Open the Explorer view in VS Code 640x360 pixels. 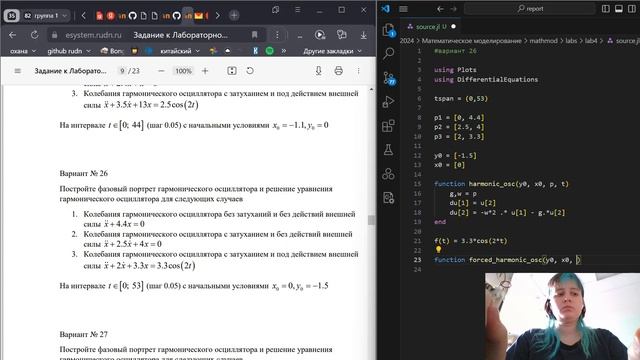click(x=388, y=29)
